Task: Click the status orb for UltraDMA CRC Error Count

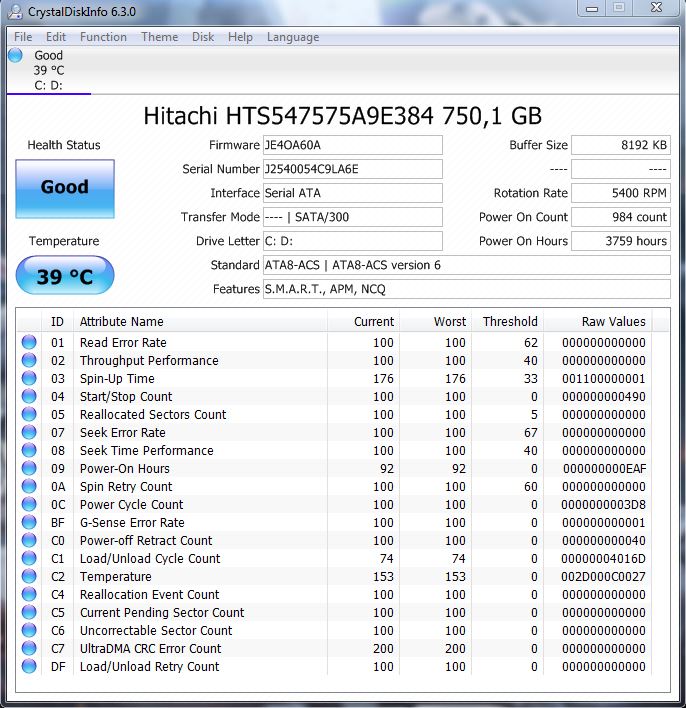Action: coord(28,649)
